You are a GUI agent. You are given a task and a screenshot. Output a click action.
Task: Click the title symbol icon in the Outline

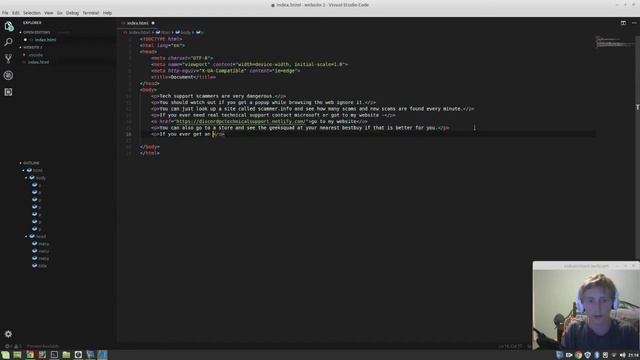[35, 265]
